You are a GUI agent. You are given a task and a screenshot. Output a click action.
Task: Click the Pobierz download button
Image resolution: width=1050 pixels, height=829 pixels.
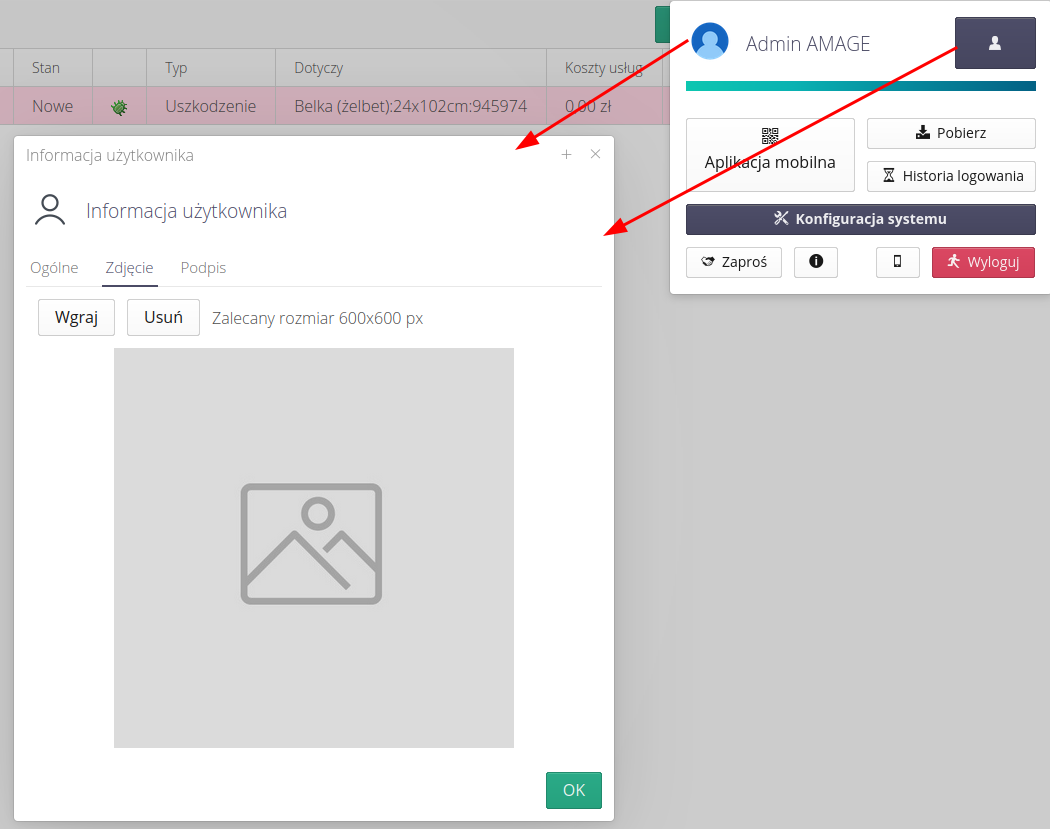pos(950,133)
